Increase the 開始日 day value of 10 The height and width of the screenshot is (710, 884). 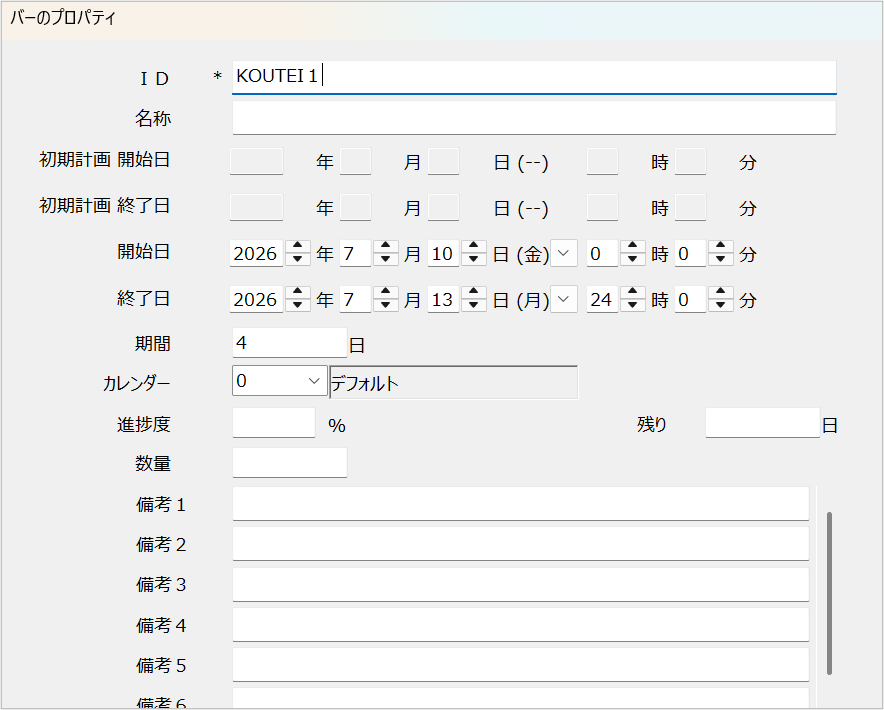474,246
